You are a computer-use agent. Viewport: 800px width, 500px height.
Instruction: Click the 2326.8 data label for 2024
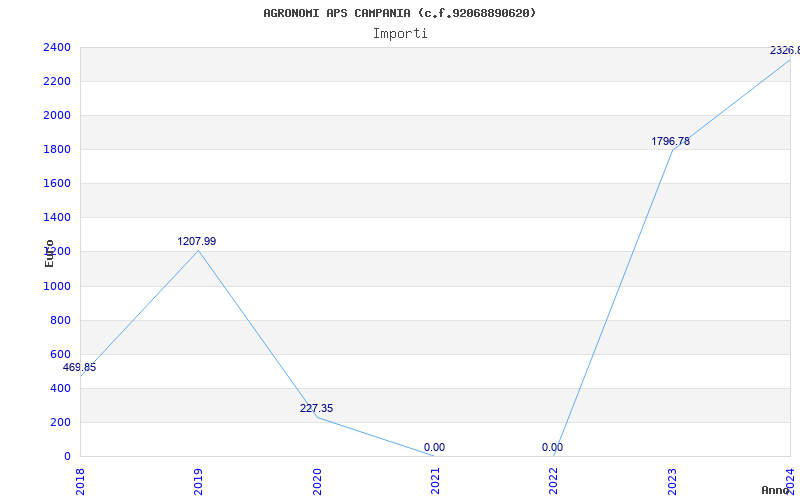(785, 51)
